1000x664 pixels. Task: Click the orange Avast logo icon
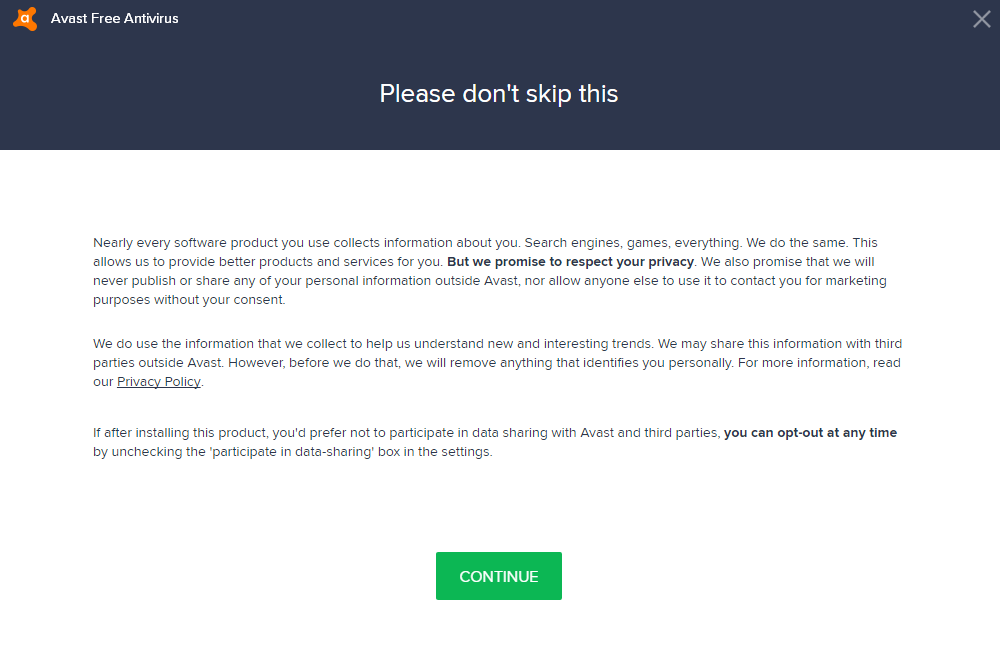tap(25, 19)
